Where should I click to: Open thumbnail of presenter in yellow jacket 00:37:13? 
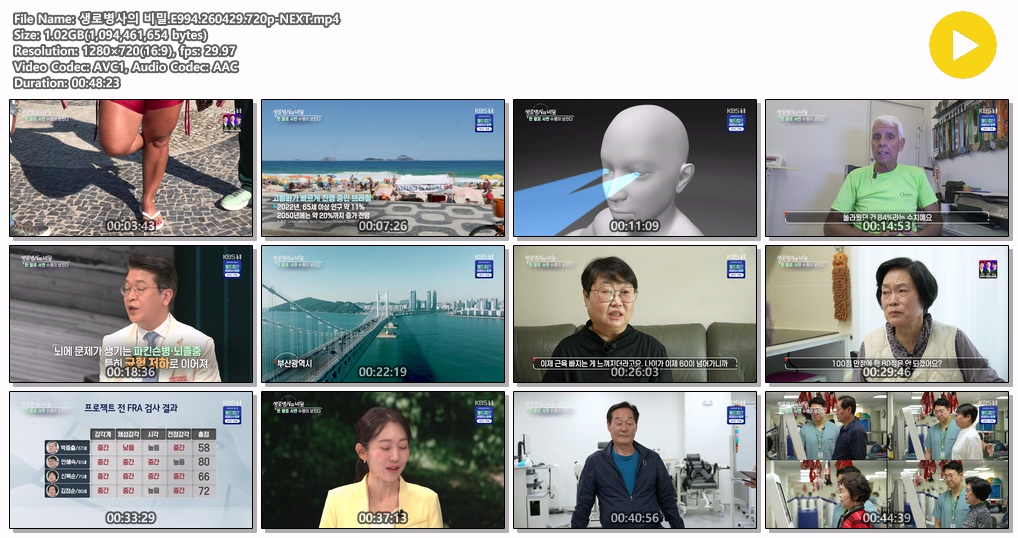pyautogui.click(x=383, y=460)
